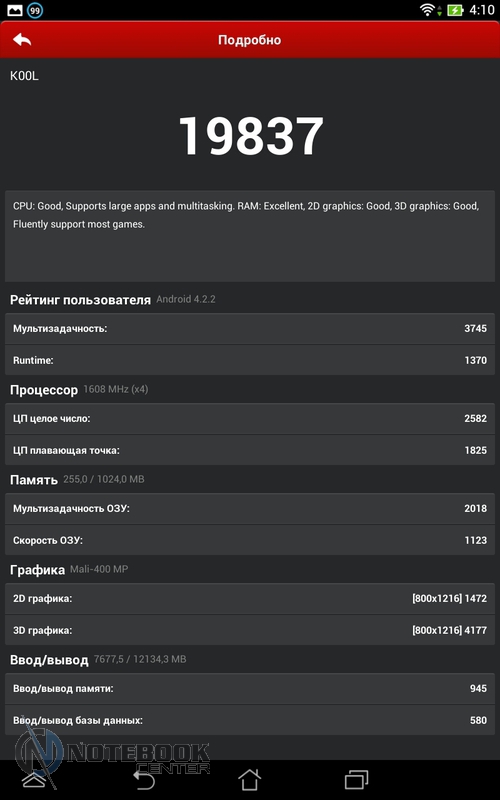Tap the total score 19837

251,136
